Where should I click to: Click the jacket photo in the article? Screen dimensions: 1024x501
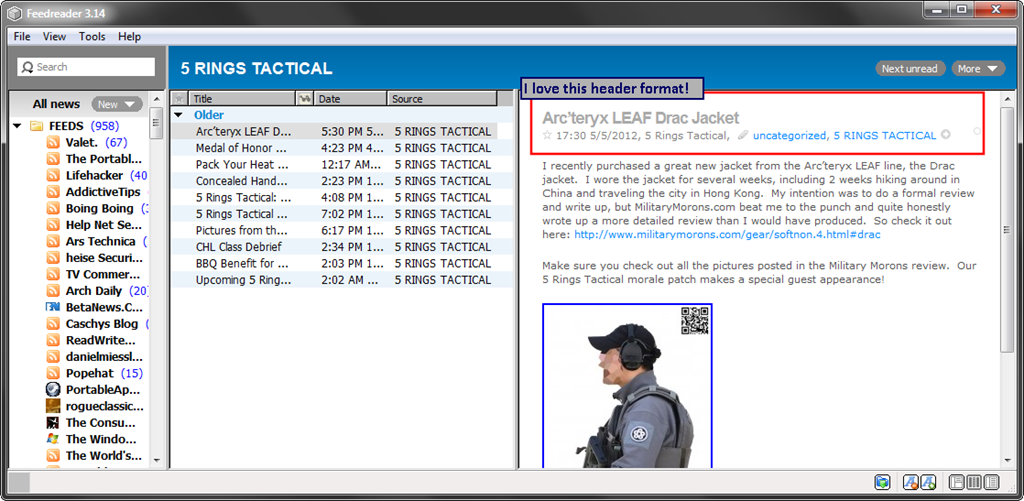627,386
